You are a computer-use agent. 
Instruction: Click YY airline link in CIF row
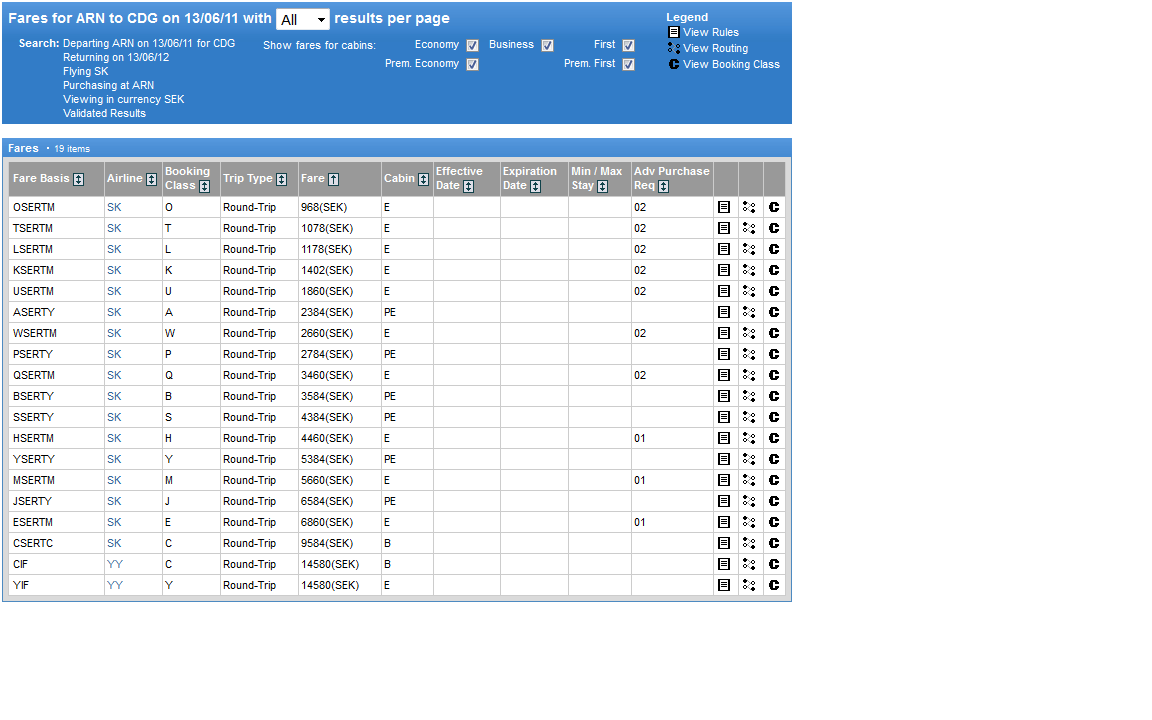tap(115, 564)
